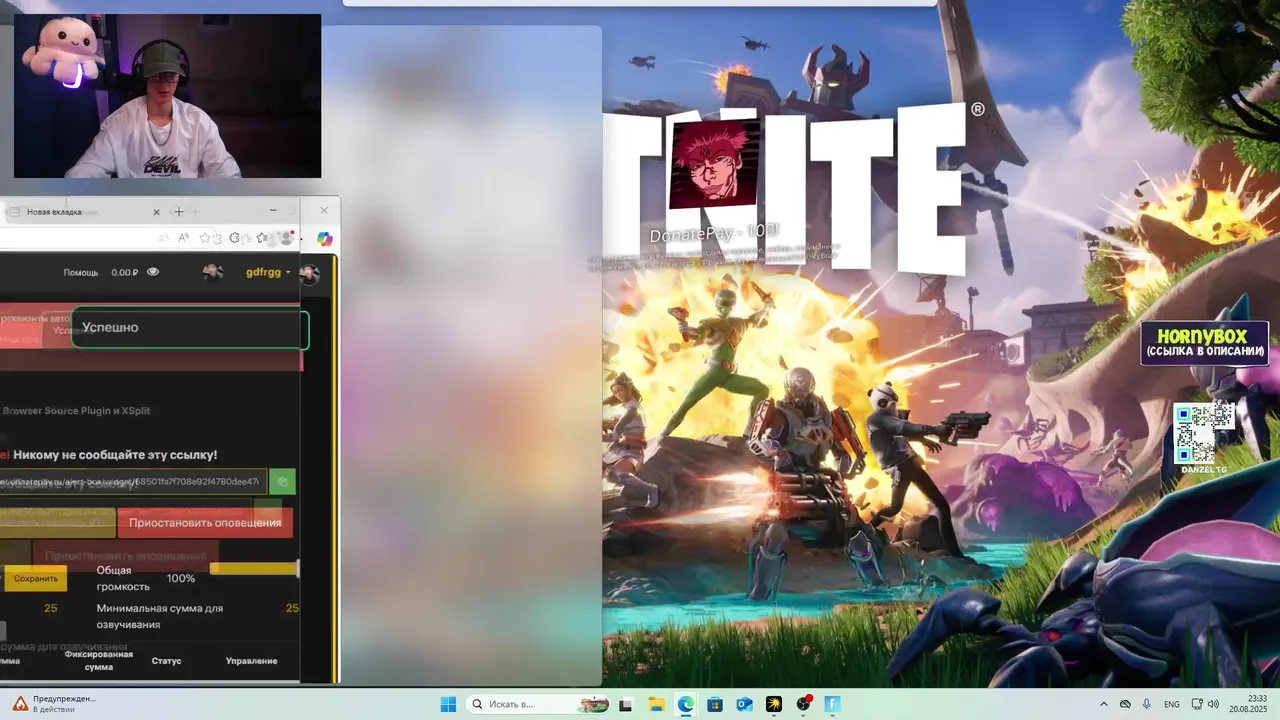This screenshot has height=720, width=1280.
Task: Copy the alert-box widget link
Action: tap(282, 482)
